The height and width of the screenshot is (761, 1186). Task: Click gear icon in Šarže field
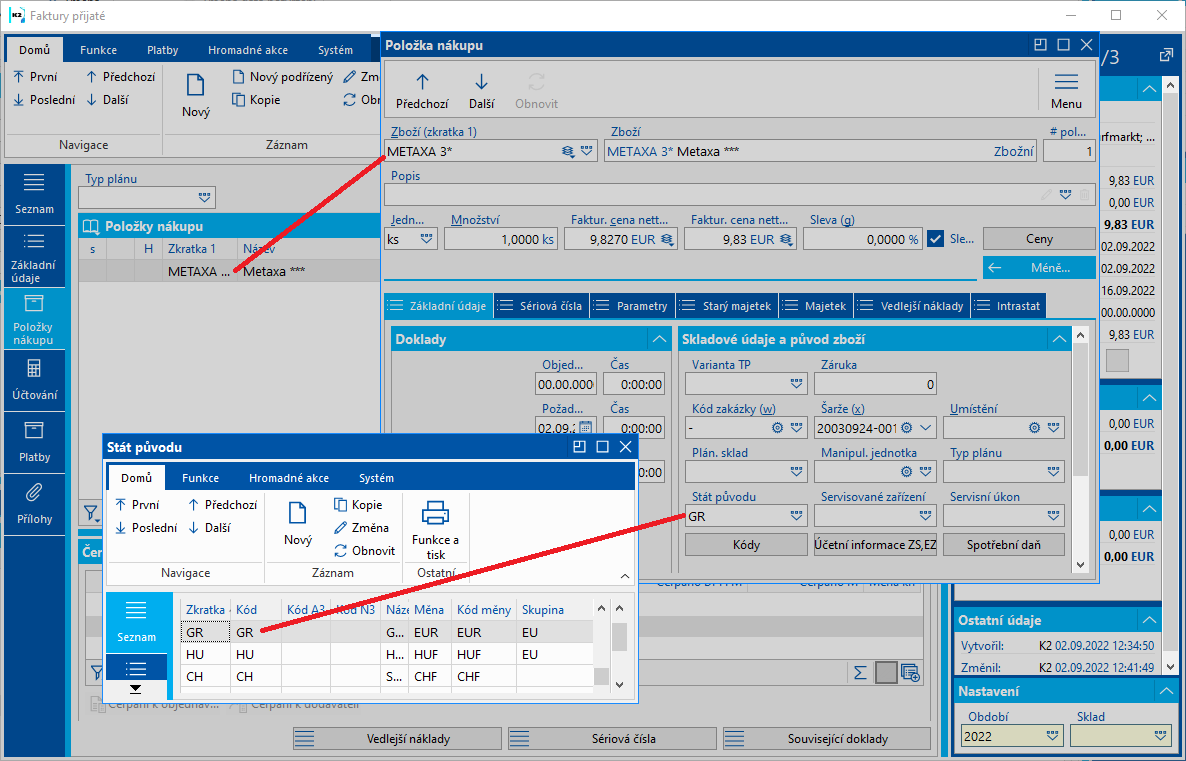[x=906, y=427]
